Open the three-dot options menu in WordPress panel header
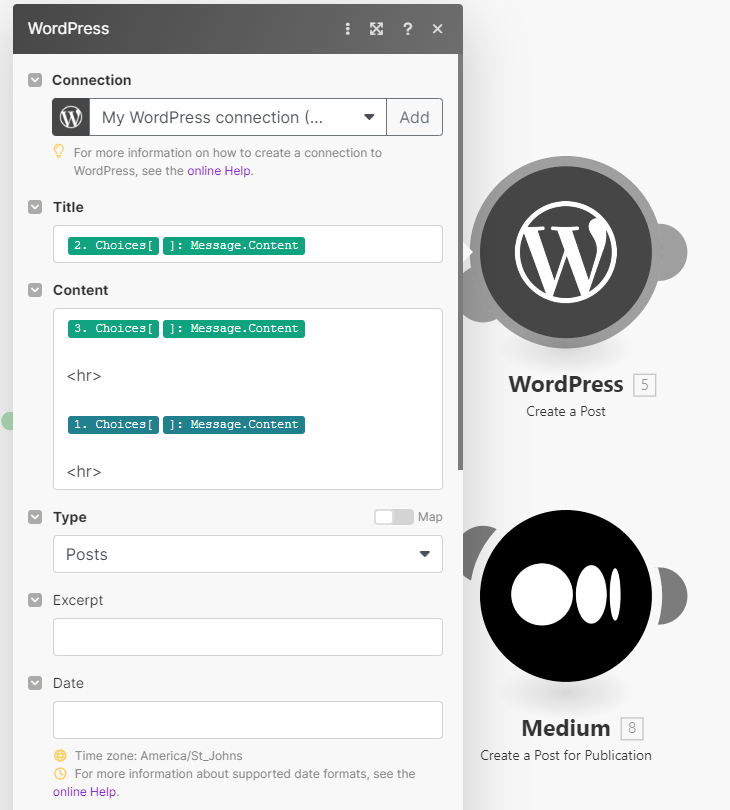 coord(348,29)
